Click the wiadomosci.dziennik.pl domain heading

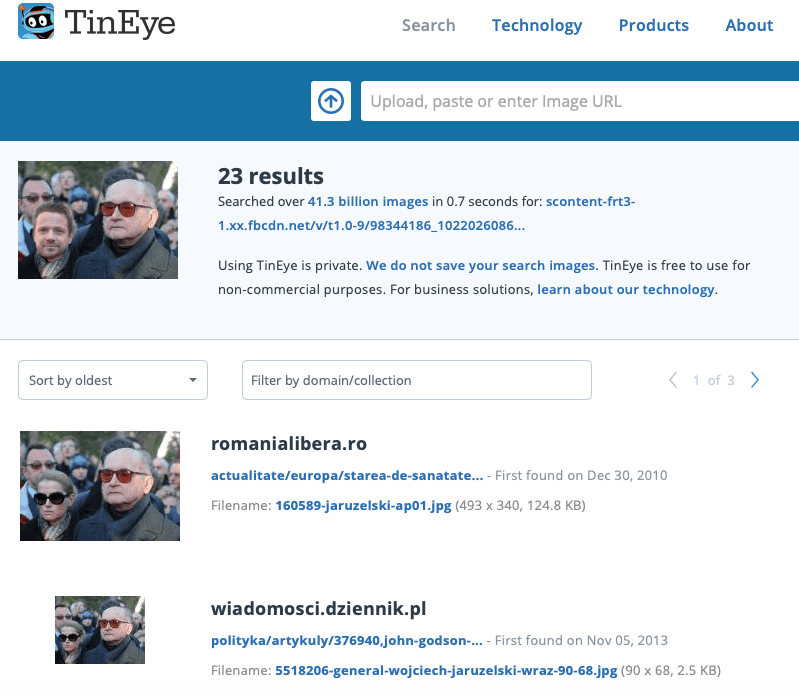tap(318, 609)
